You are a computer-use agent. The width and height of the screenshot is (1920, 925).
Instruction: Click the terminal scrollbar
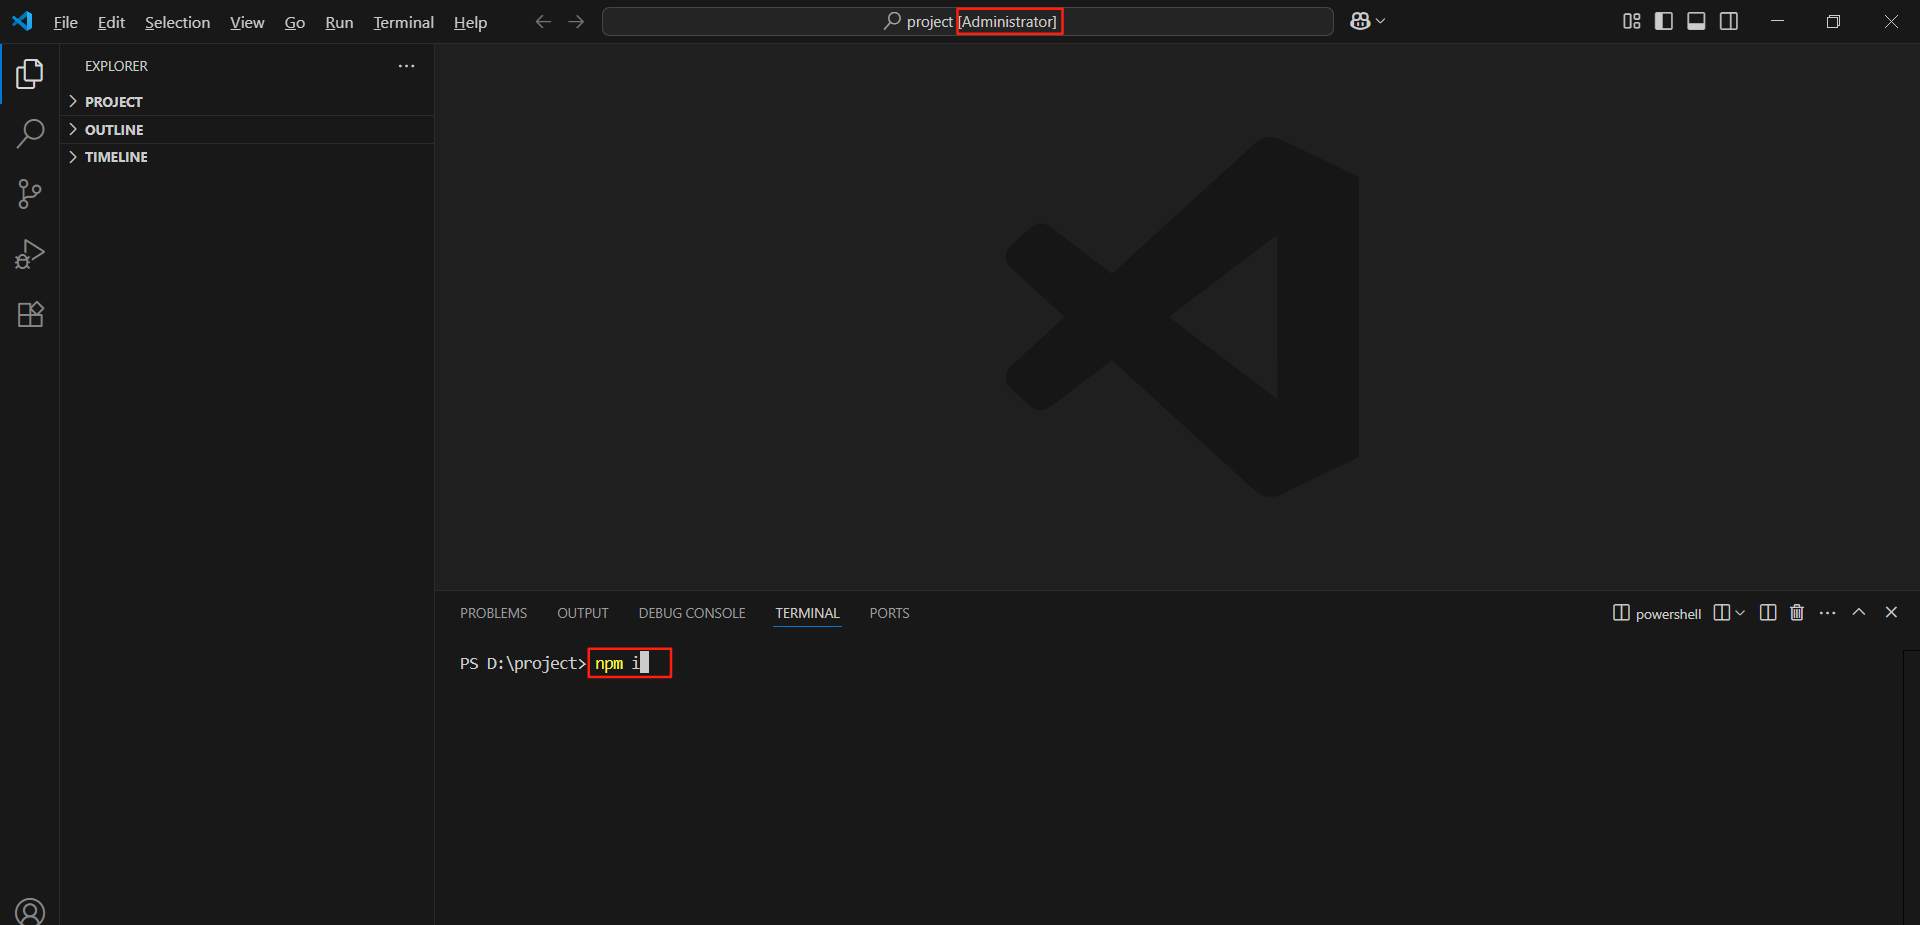click(x=1911, y=787)
